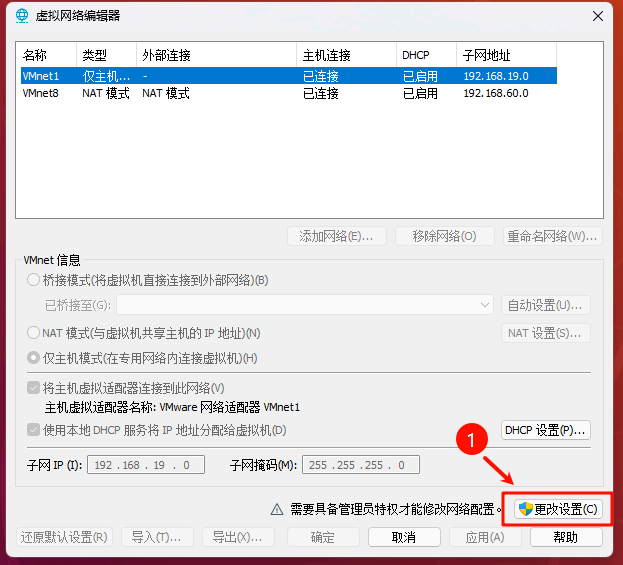Click the 已启用 DHCP cell of VMnet8
The image size is (623, 565).
point(420,93)
